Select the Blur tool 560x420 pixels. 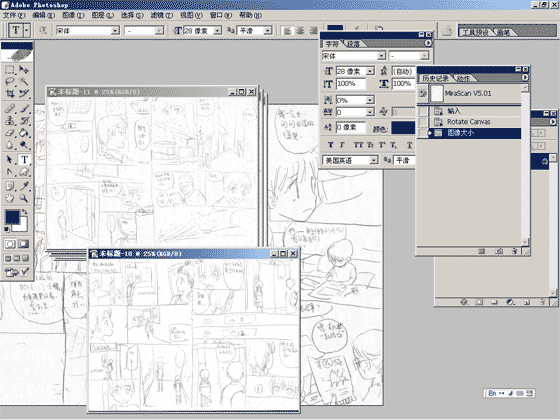(10, 145)
